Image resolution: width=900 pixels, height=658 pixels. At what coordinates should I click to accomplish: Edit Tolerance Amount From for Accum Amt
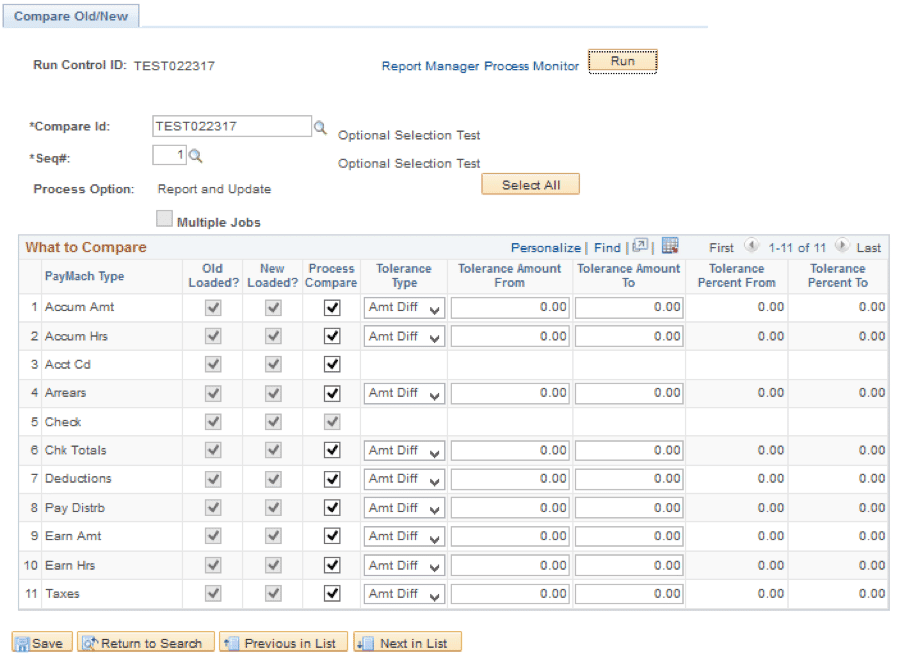[510, 308]
